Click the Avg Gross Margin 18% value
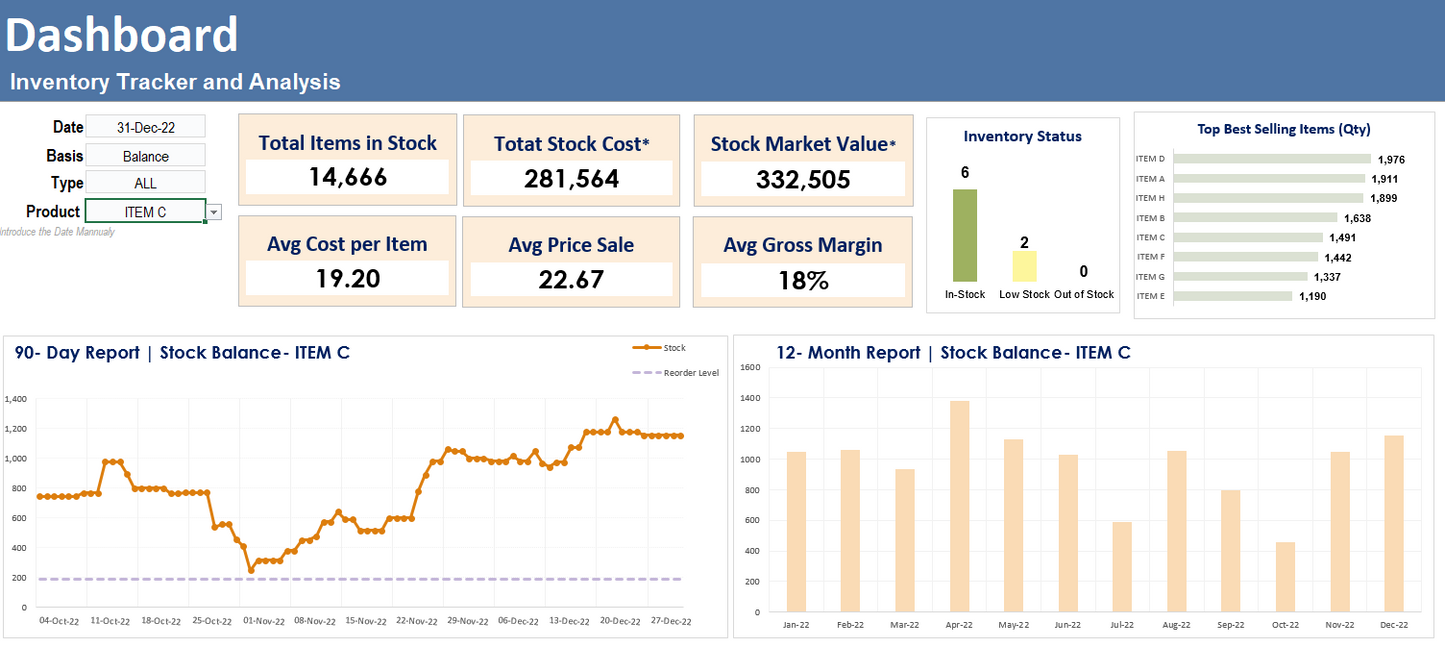 802,281
